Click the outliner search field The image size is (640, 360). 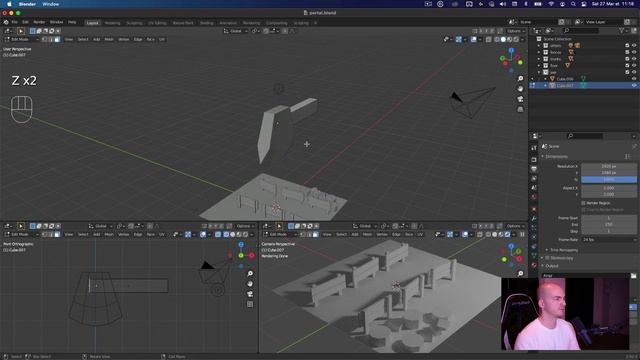click(581, 31)
